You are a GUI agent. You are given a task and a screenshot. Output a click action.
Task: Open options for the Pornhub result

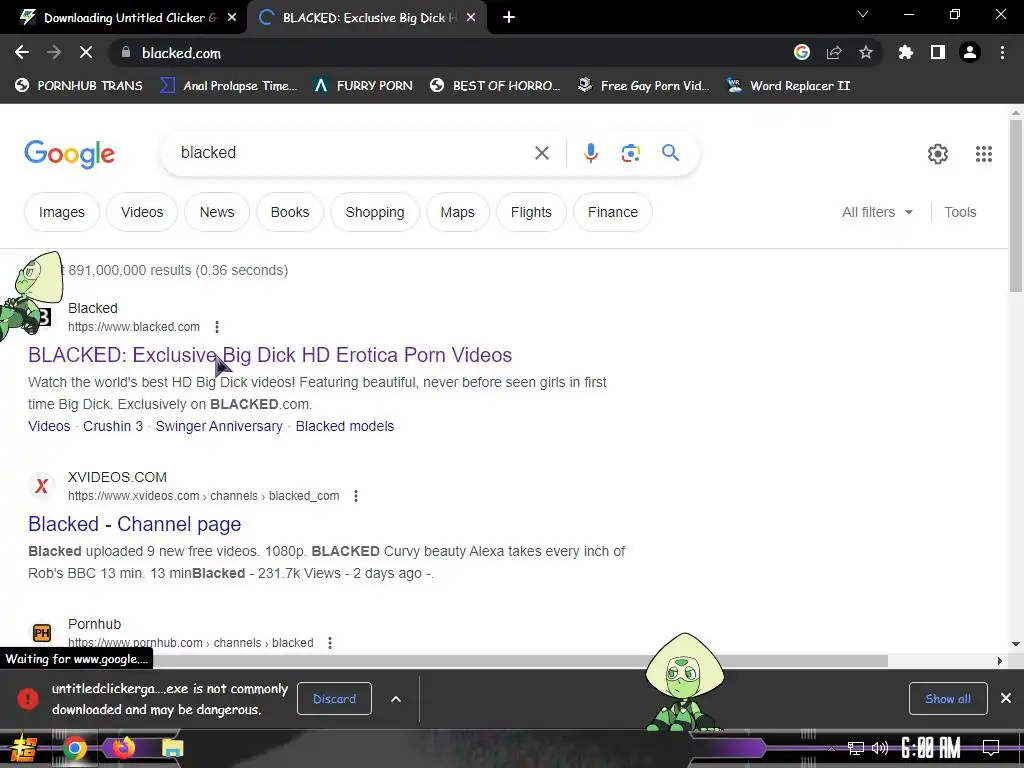(x=330, y=643)
